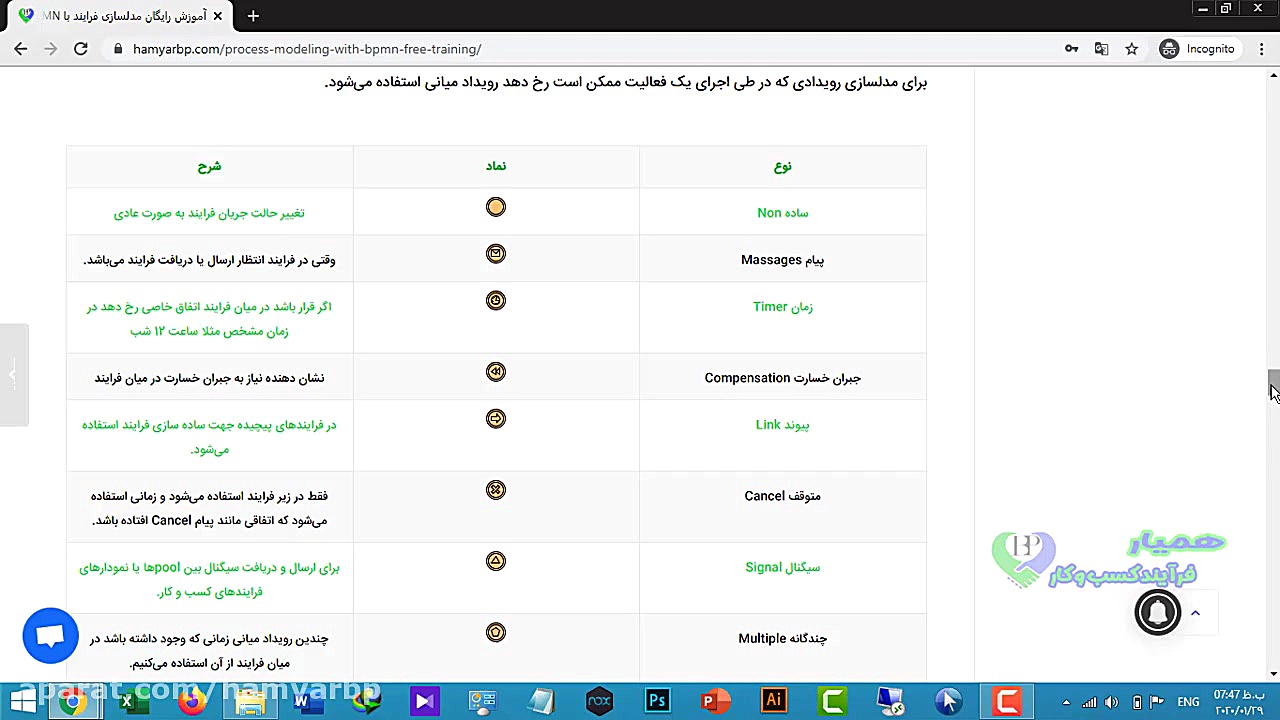1280x720 pixels.
Task: Click the taskbar clock showing 07:47
Action: (x=1240, y=702)
